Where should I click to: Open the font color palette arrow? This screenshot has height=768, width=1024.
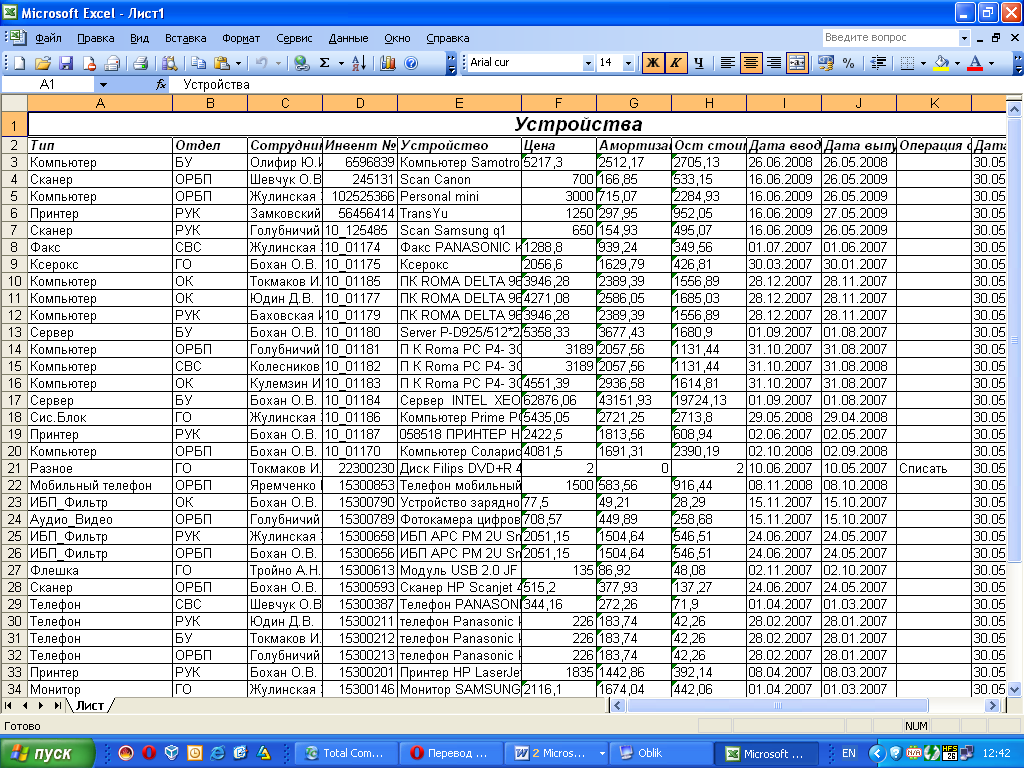point(991,63)
